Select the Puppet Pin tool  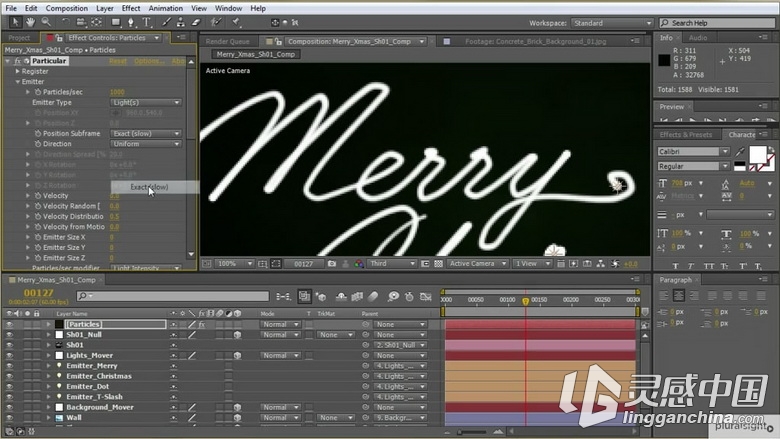coord(236,22)
